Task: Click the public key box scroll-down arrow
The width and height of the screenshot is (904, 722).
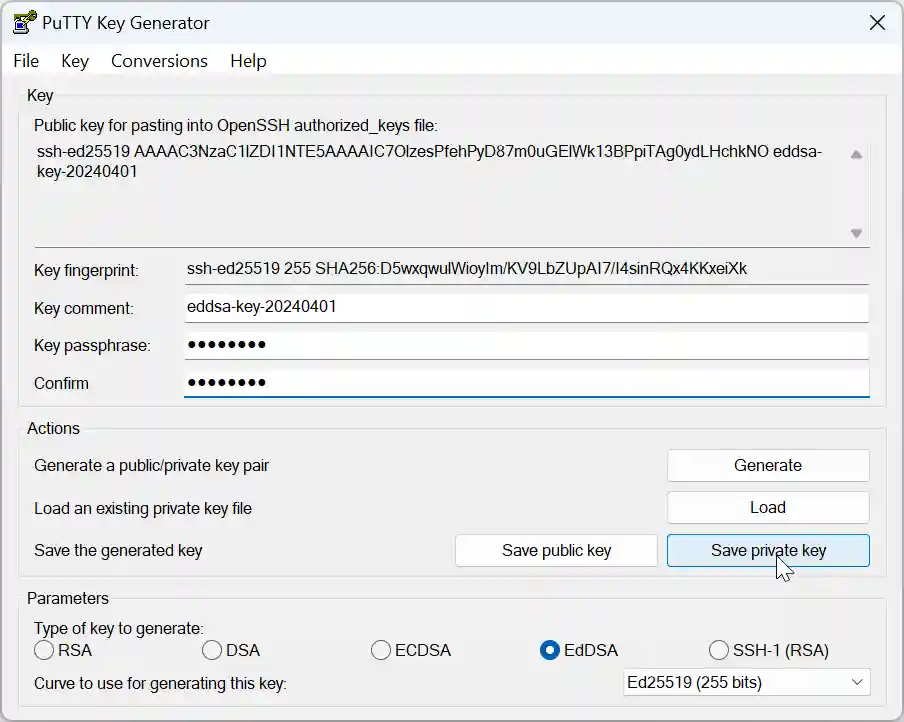Action: 856,232
